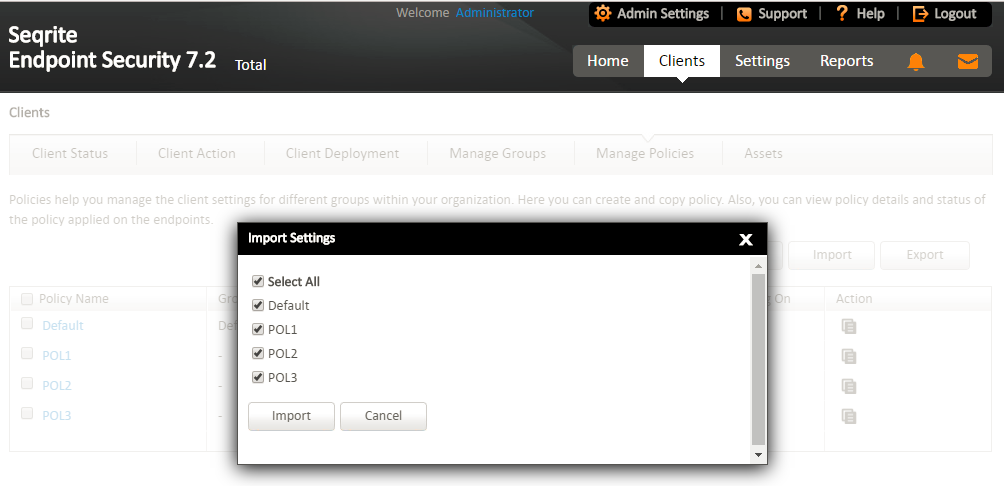Image resolution: width=1004 pixels, height=486 pixels.
Task: Uncheck POL2 in Import Settings dialog
Action: (258, 353)
